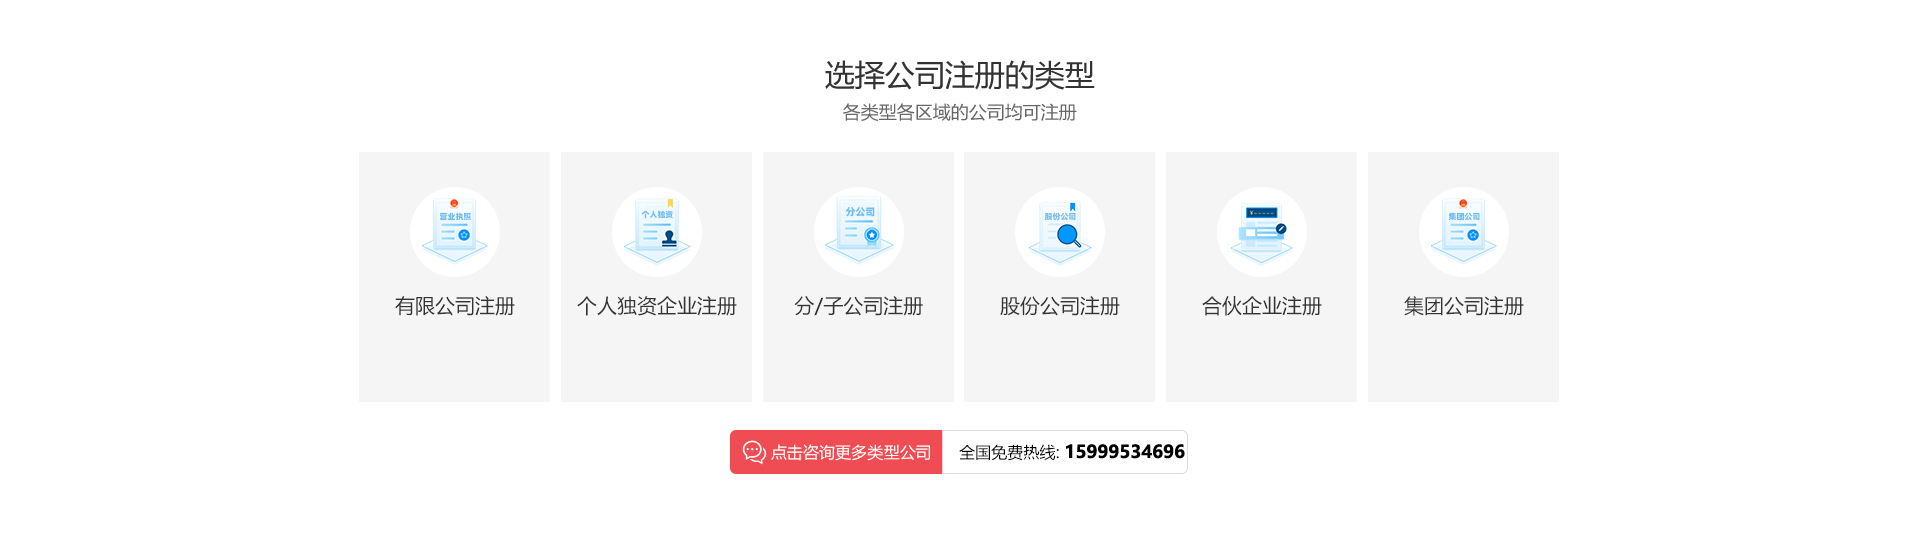The height and width of the screenshot is (534, 1919).
Task: Click the chat bubble icon in the red button
Action: pyautogui.click(x=754, y=452)
